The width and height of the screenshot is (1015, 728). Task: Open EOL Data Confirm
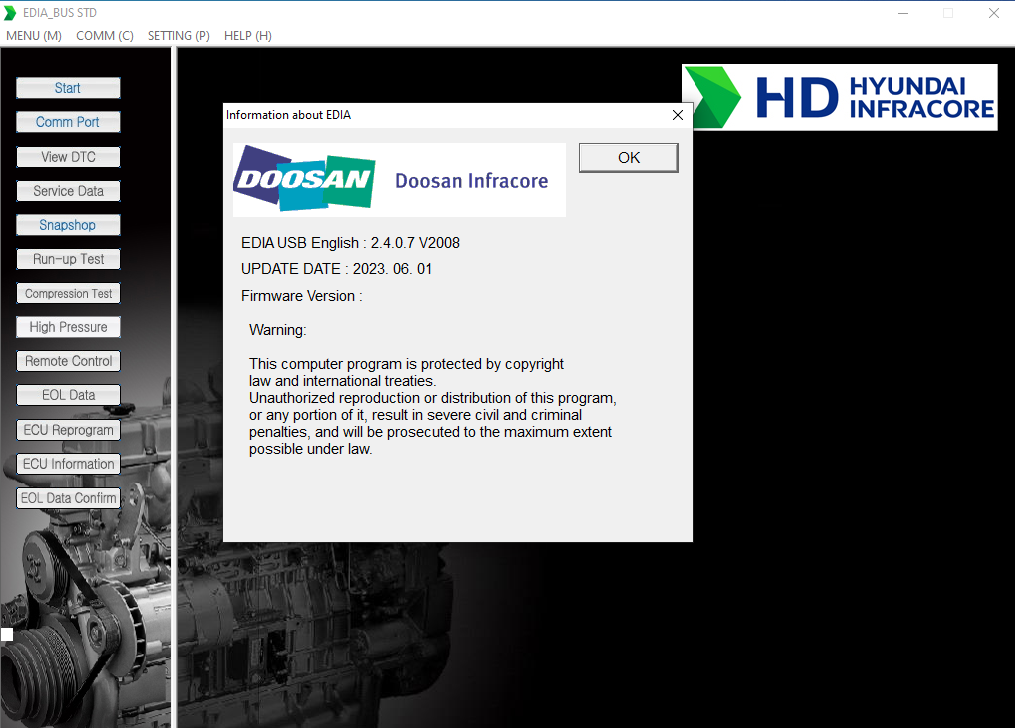tap(68, 498)
